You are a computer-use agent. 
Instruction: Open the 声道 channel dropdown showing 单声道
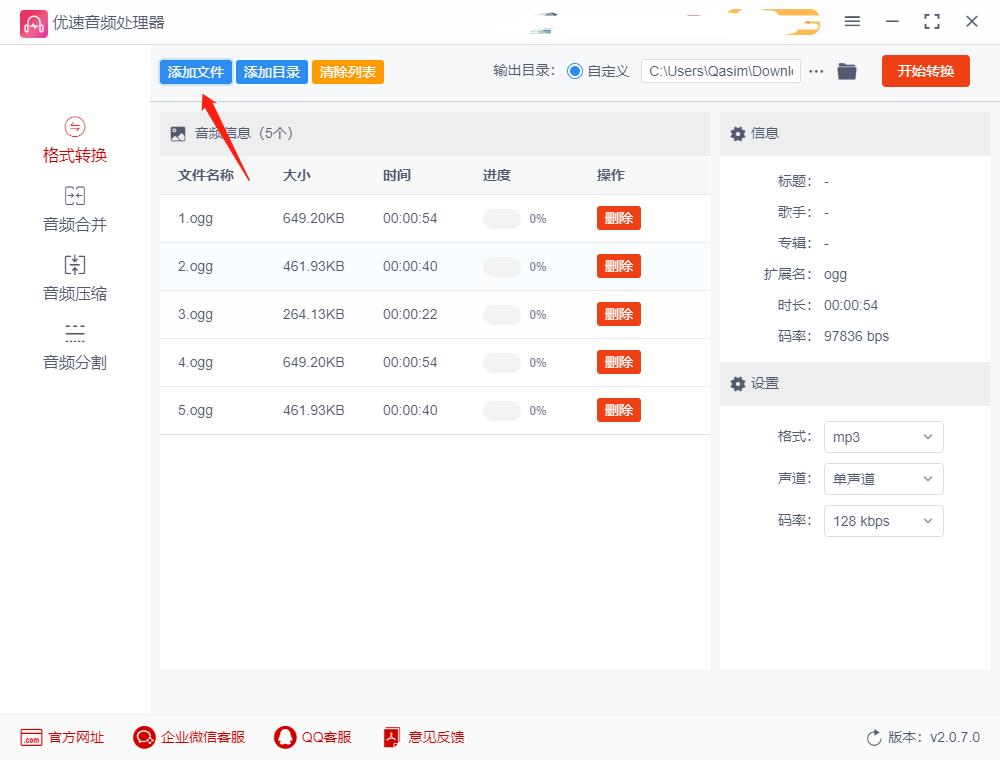coord(883,479)
